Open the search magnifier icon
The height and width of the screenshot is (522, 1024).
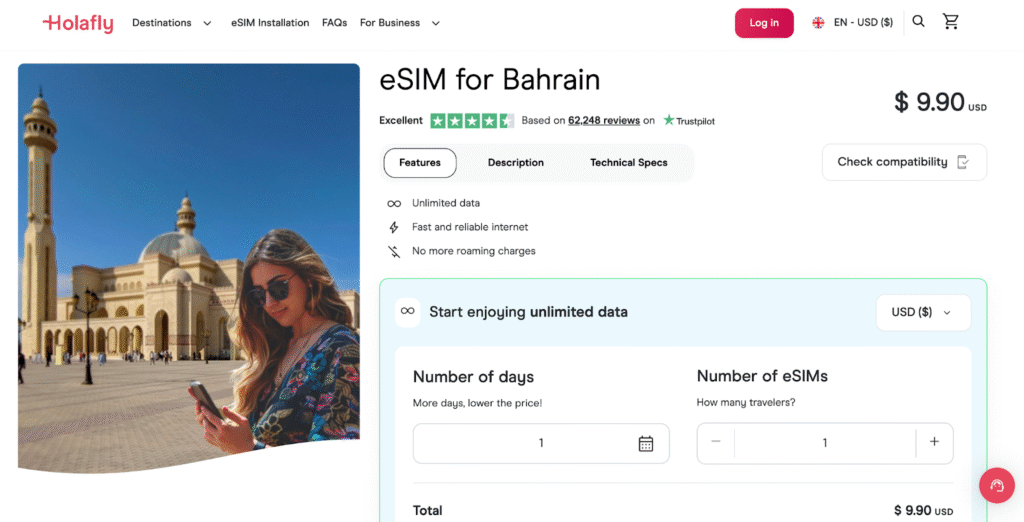coord(919,22)
